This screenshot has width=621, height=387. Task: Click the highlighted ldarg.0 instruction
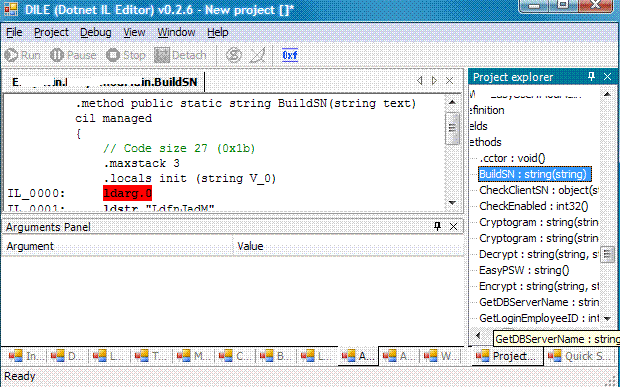(x=127, y=193)
